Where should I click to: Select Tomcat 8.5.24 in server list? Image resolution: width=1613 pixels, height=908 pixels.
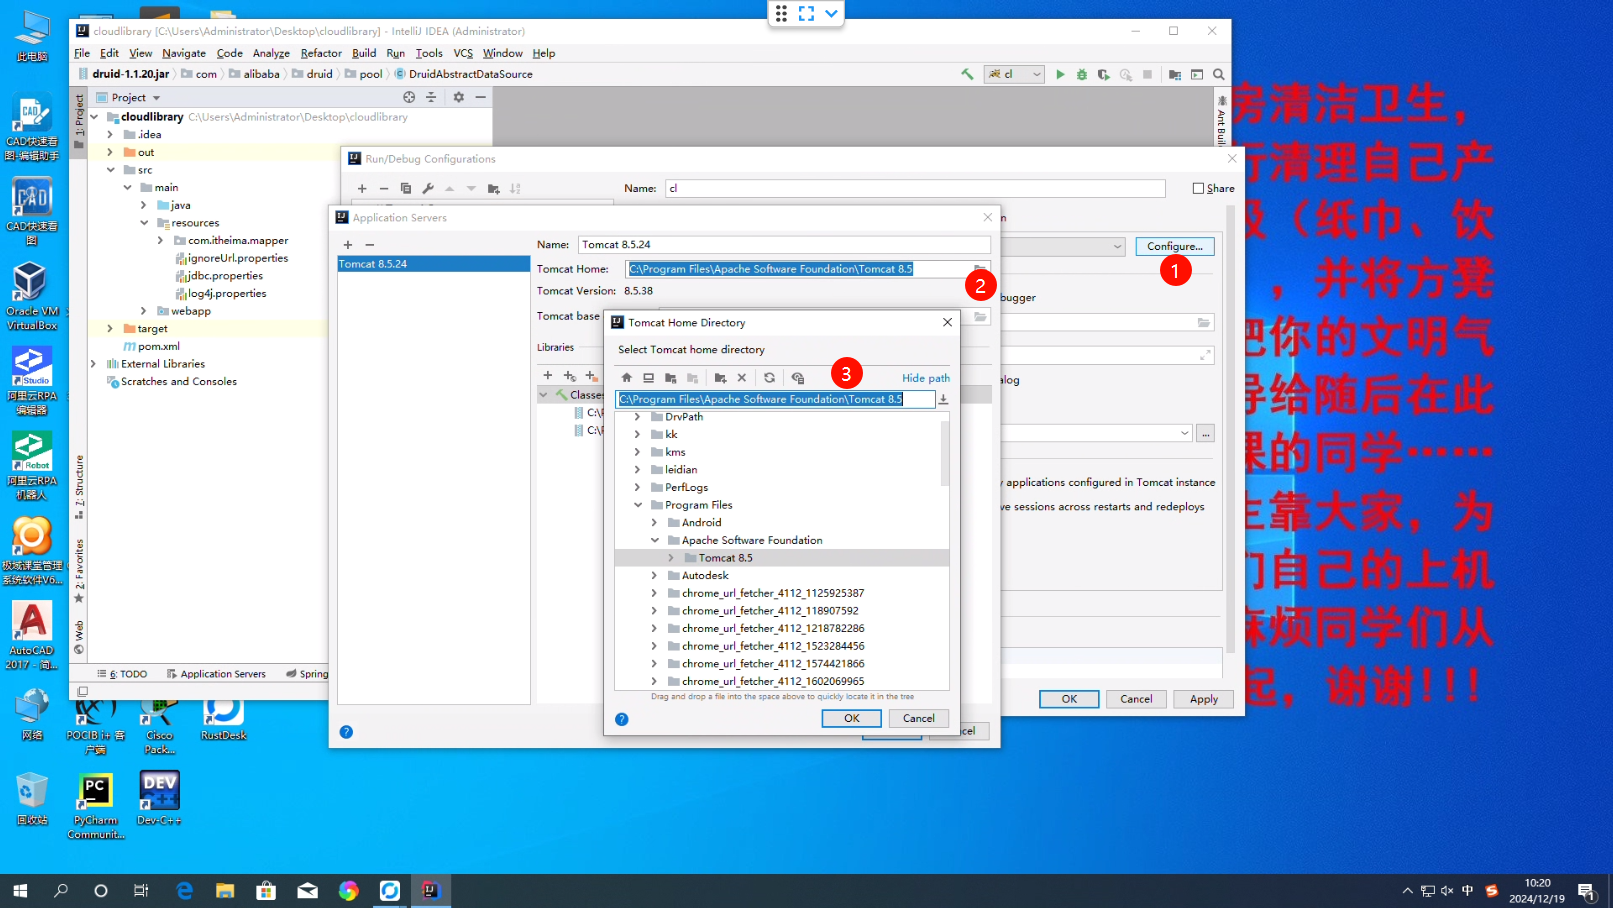433,264
